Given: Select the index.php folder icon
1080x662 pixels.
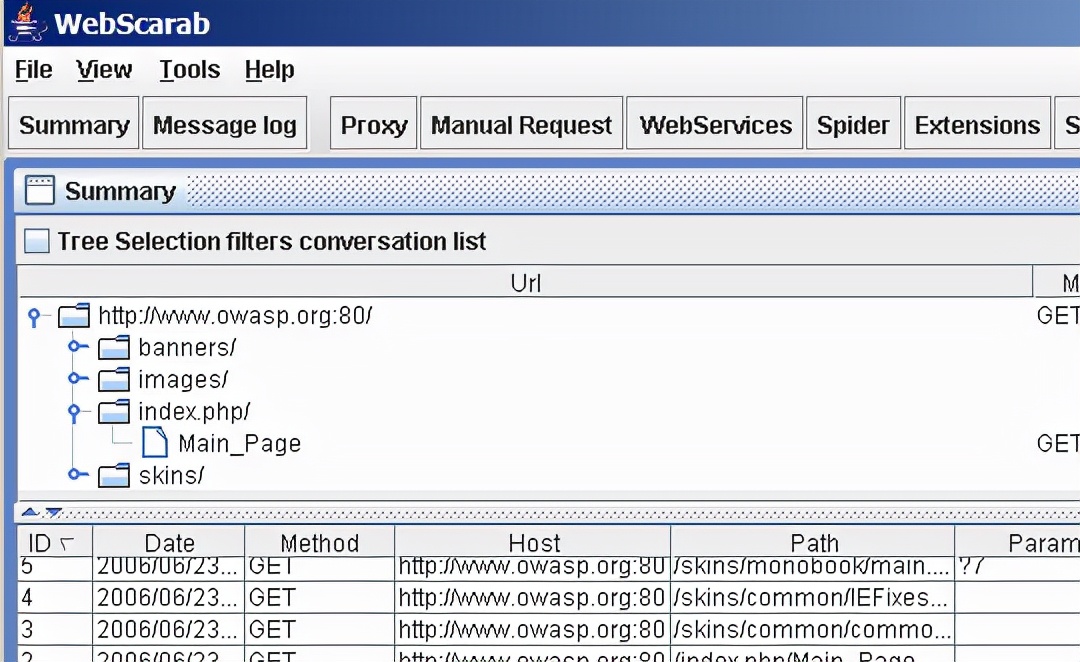Looking at the screenshot, I should pyautogui.click(x=114, y=411).
